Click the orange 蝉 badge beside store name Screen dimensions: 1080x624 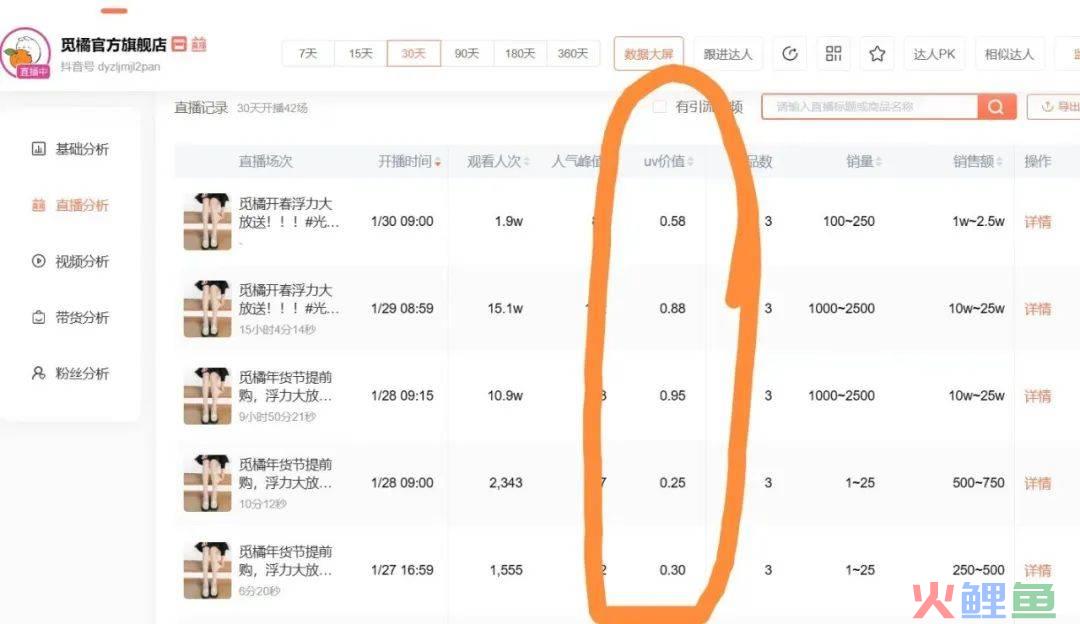click(x=199, y=44)
